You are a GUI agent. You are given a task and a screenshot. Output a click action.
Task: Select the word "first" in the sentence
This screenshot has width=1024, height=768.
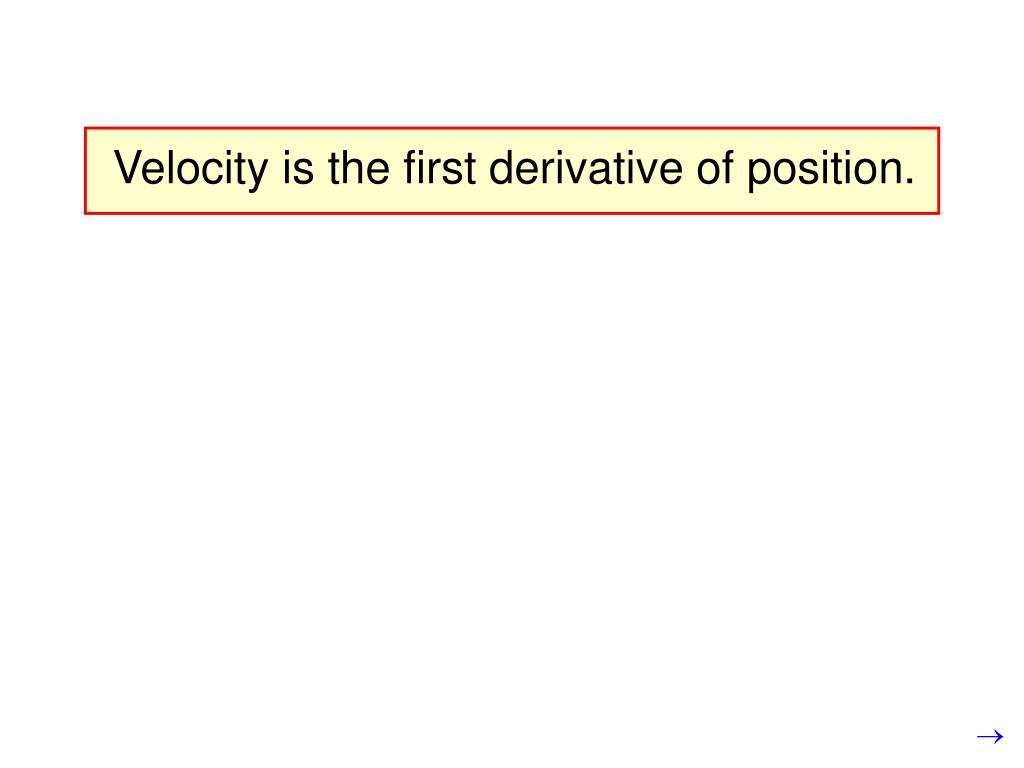click(x=439, y=168)
